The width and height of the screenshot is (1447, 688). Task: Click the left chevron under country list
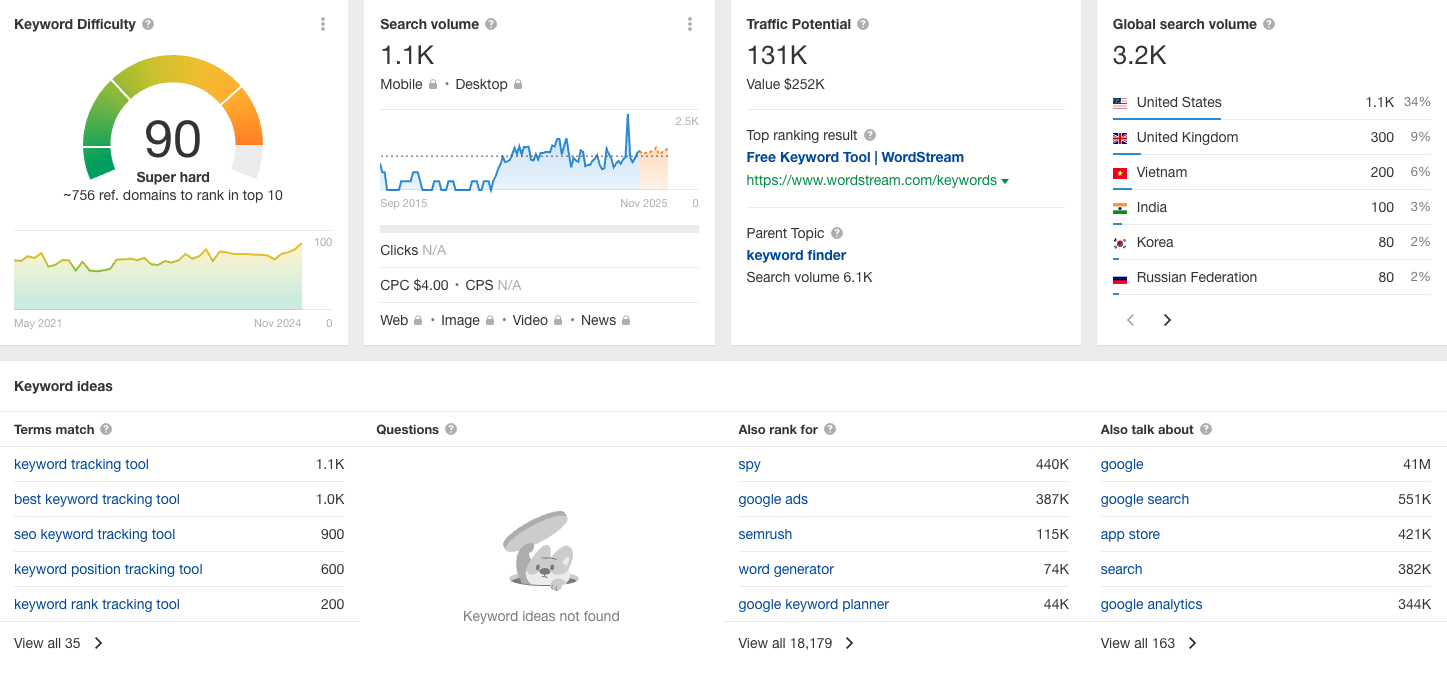pyautogui.click(x=1130, y=320)
